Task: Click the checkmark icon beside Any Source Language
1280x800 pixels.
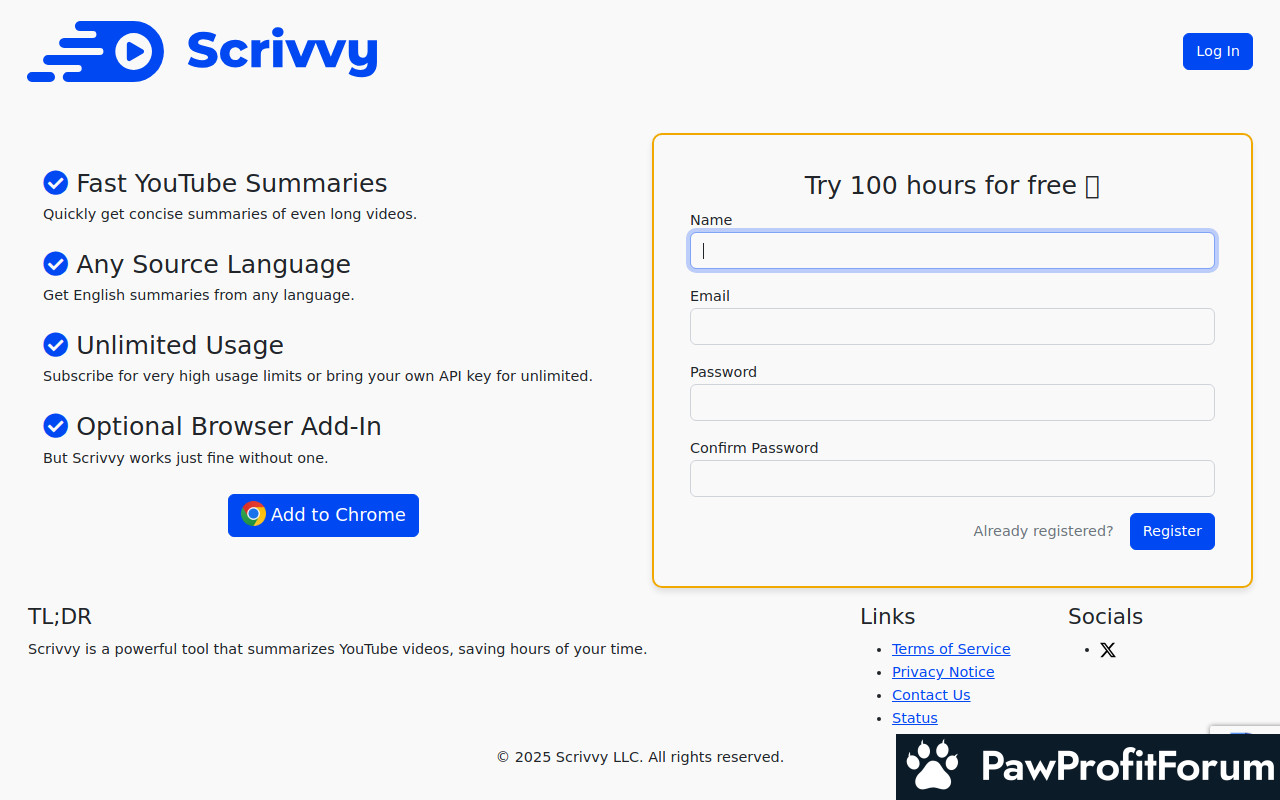Action: click(56, 264)
